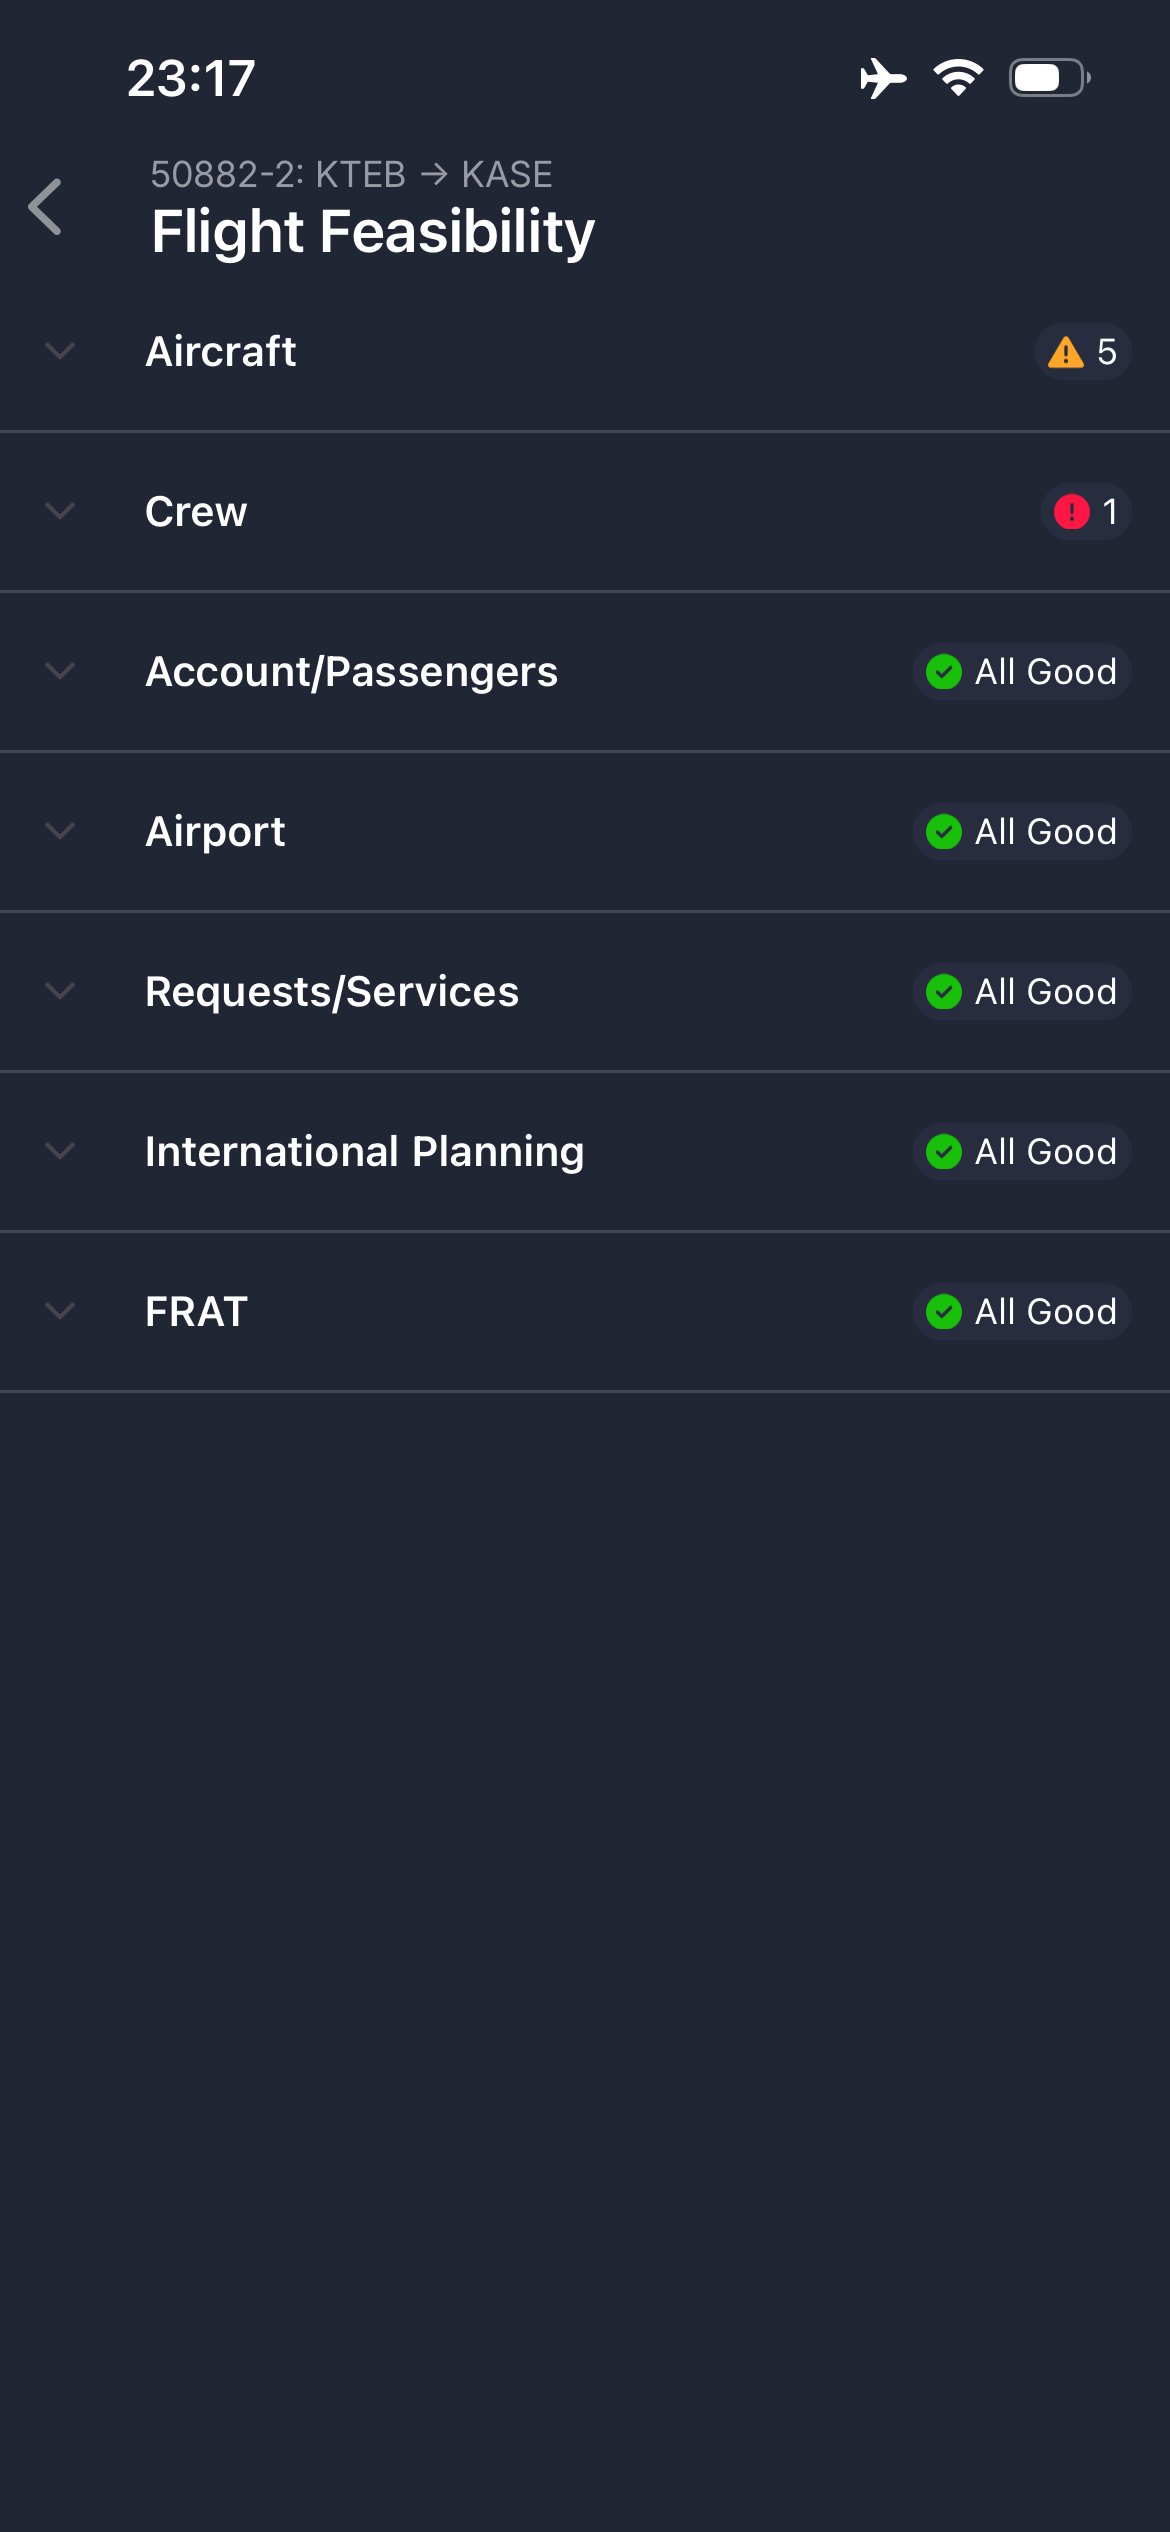
Task: Click the FRAT green checkmark icon
Action: (x=944, y=1312)
